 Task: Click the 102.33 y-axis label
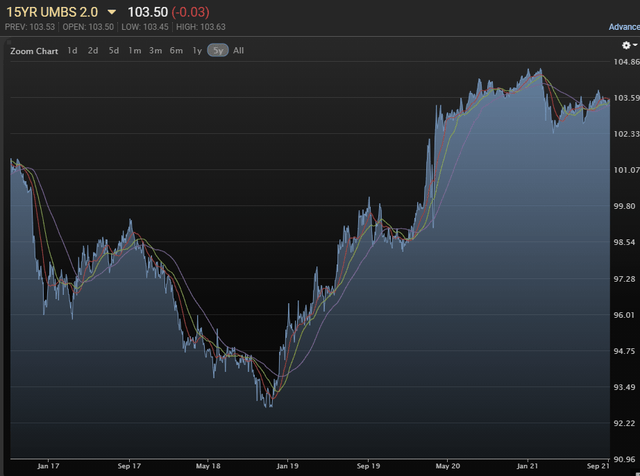tap(627, 134)
